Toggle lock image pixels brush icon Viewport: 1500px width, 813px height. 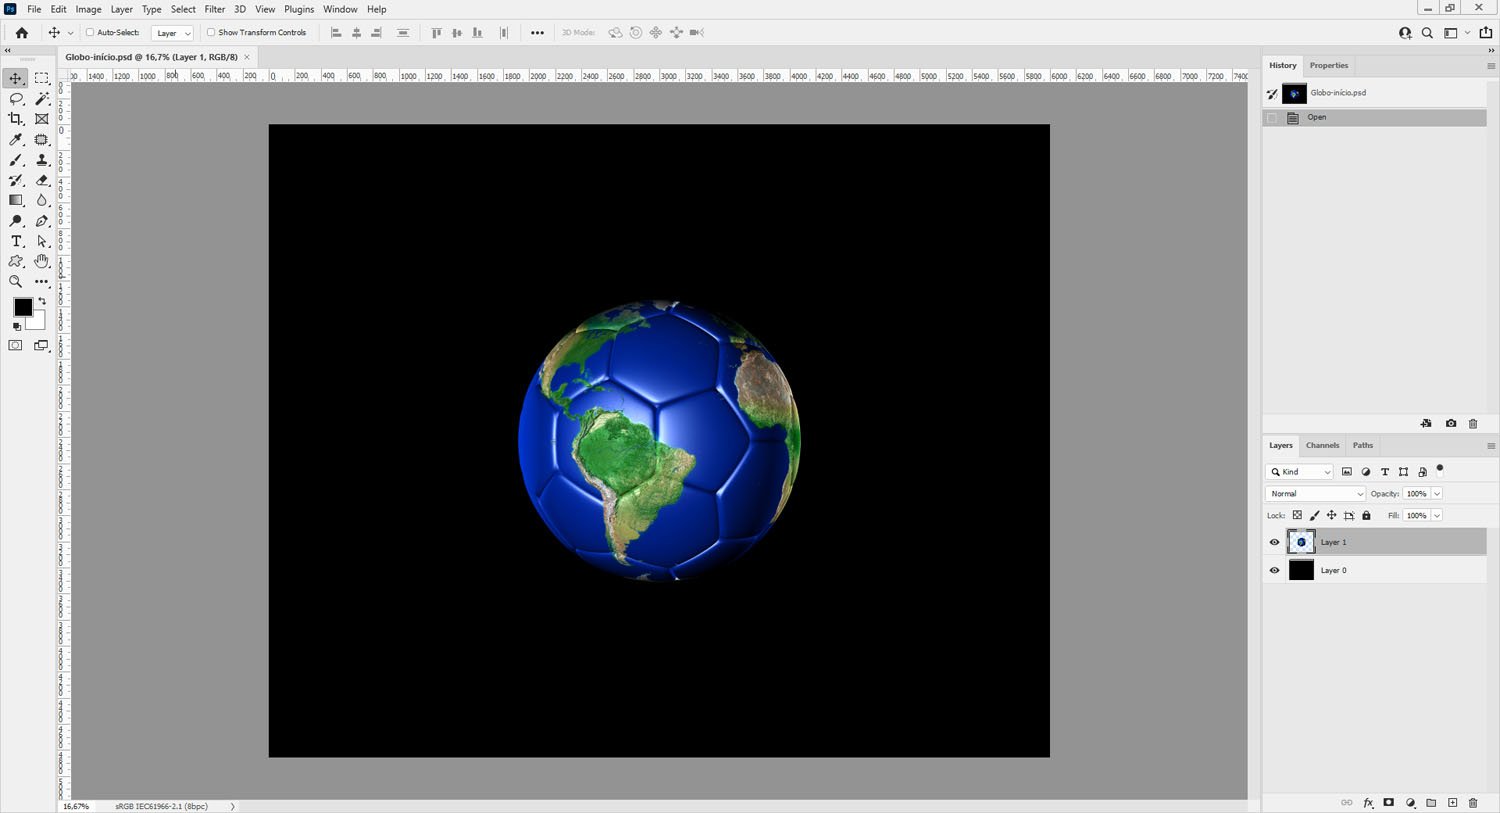1314,516
